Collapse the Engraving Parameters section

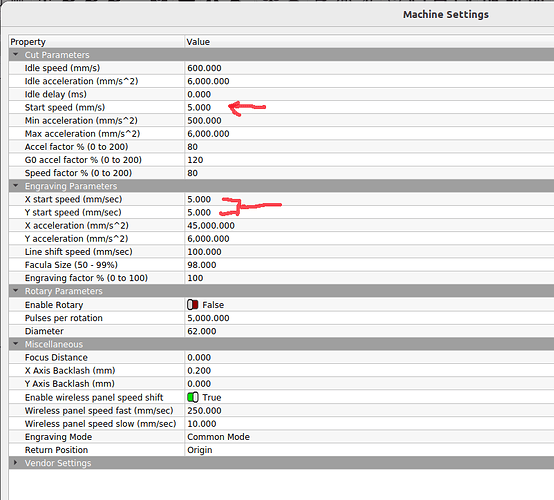coord(16,186)
